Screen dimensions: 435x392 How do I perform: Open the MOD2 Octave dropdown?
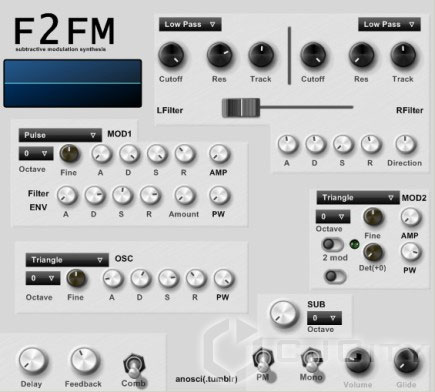333,217
